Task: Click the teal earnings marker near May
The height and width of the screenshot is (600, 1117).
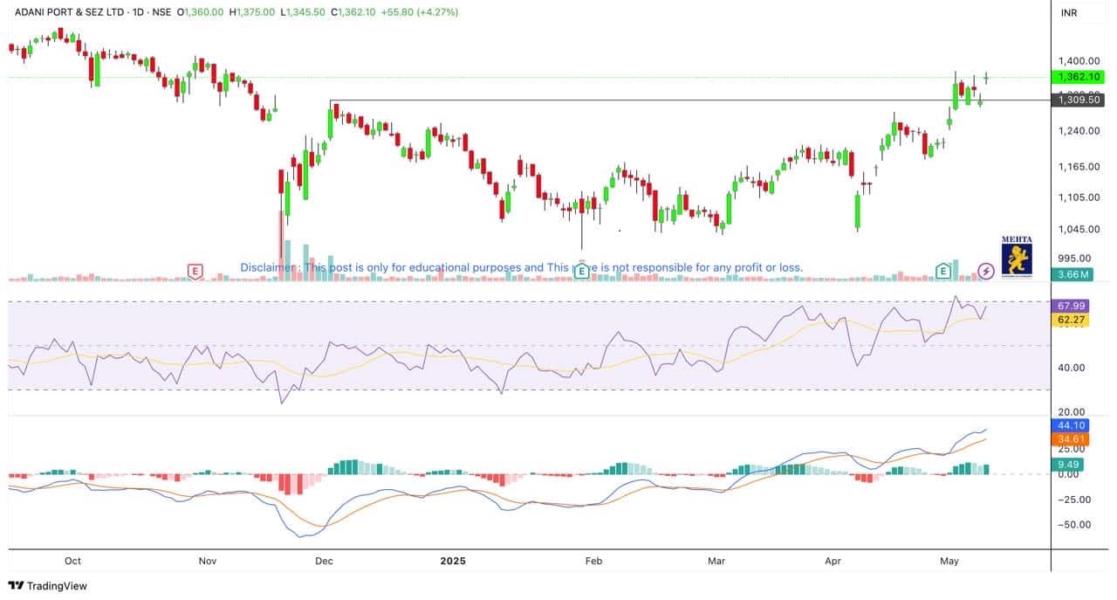Action: (943, 271)
